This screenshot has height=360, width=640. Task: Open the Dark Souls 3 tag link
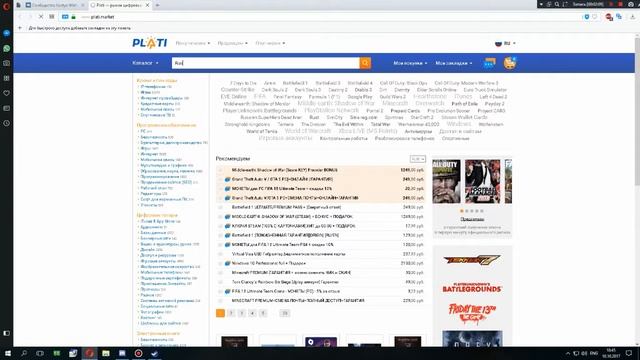[308, 90]
